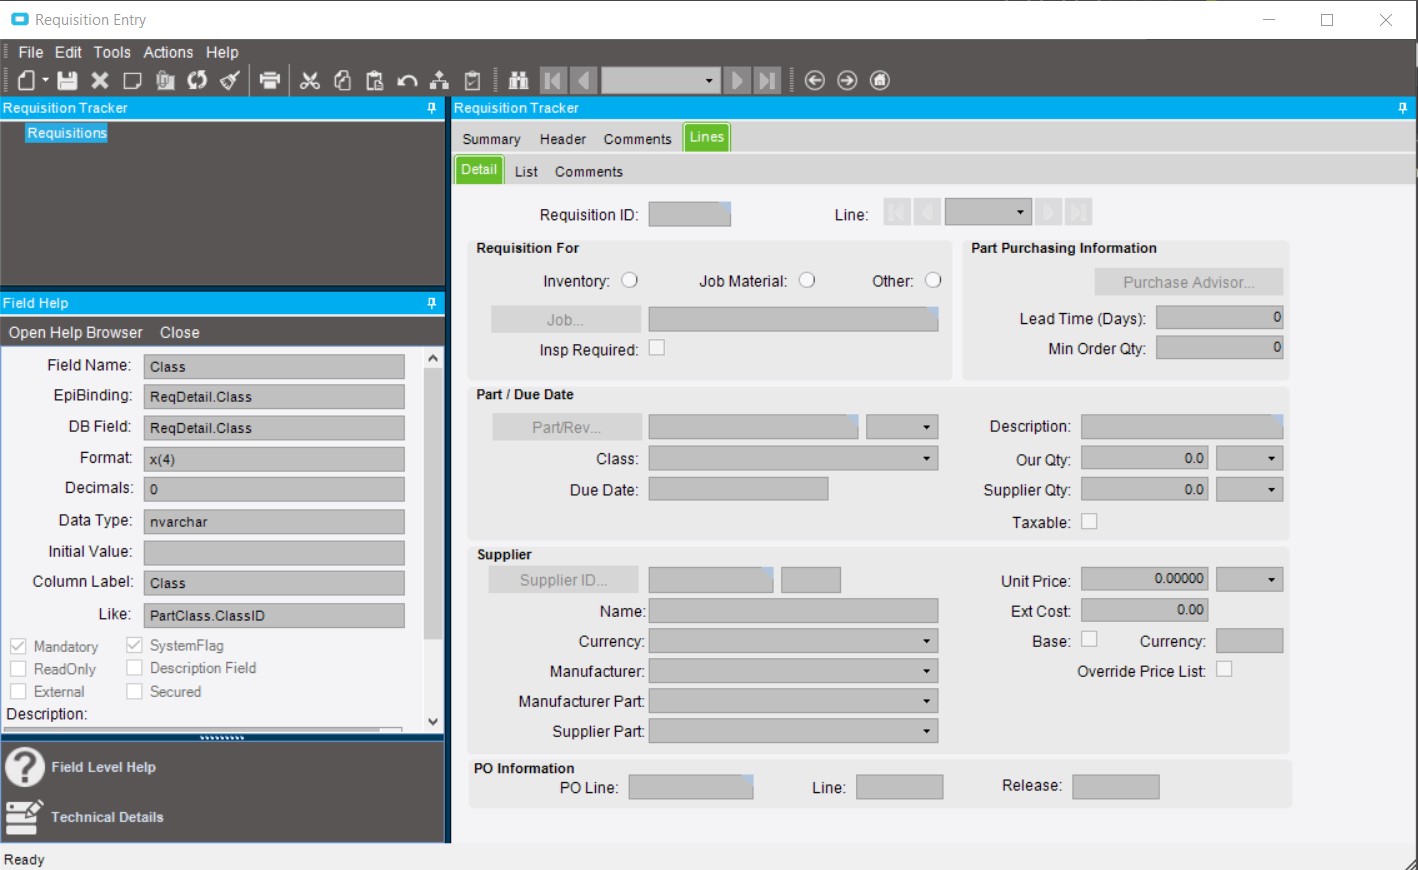Select the Job Material radio button
Screen dimensions: 1418x870
click(x=807, y=281)
